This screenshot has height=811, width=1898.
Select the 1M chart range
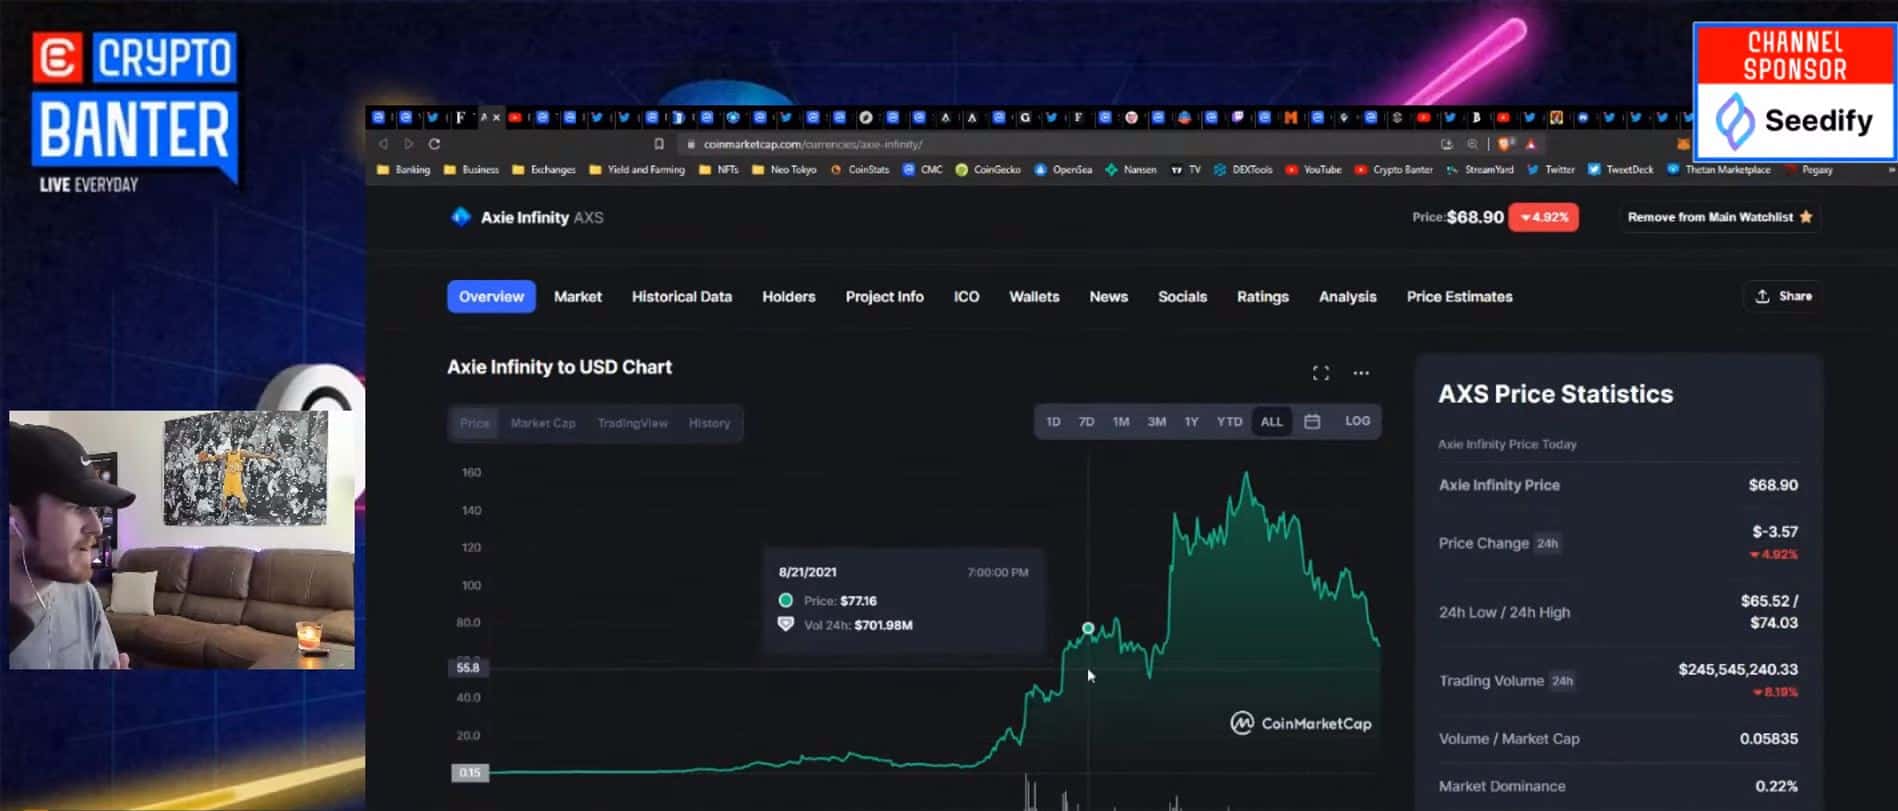tap(1121, 422)
